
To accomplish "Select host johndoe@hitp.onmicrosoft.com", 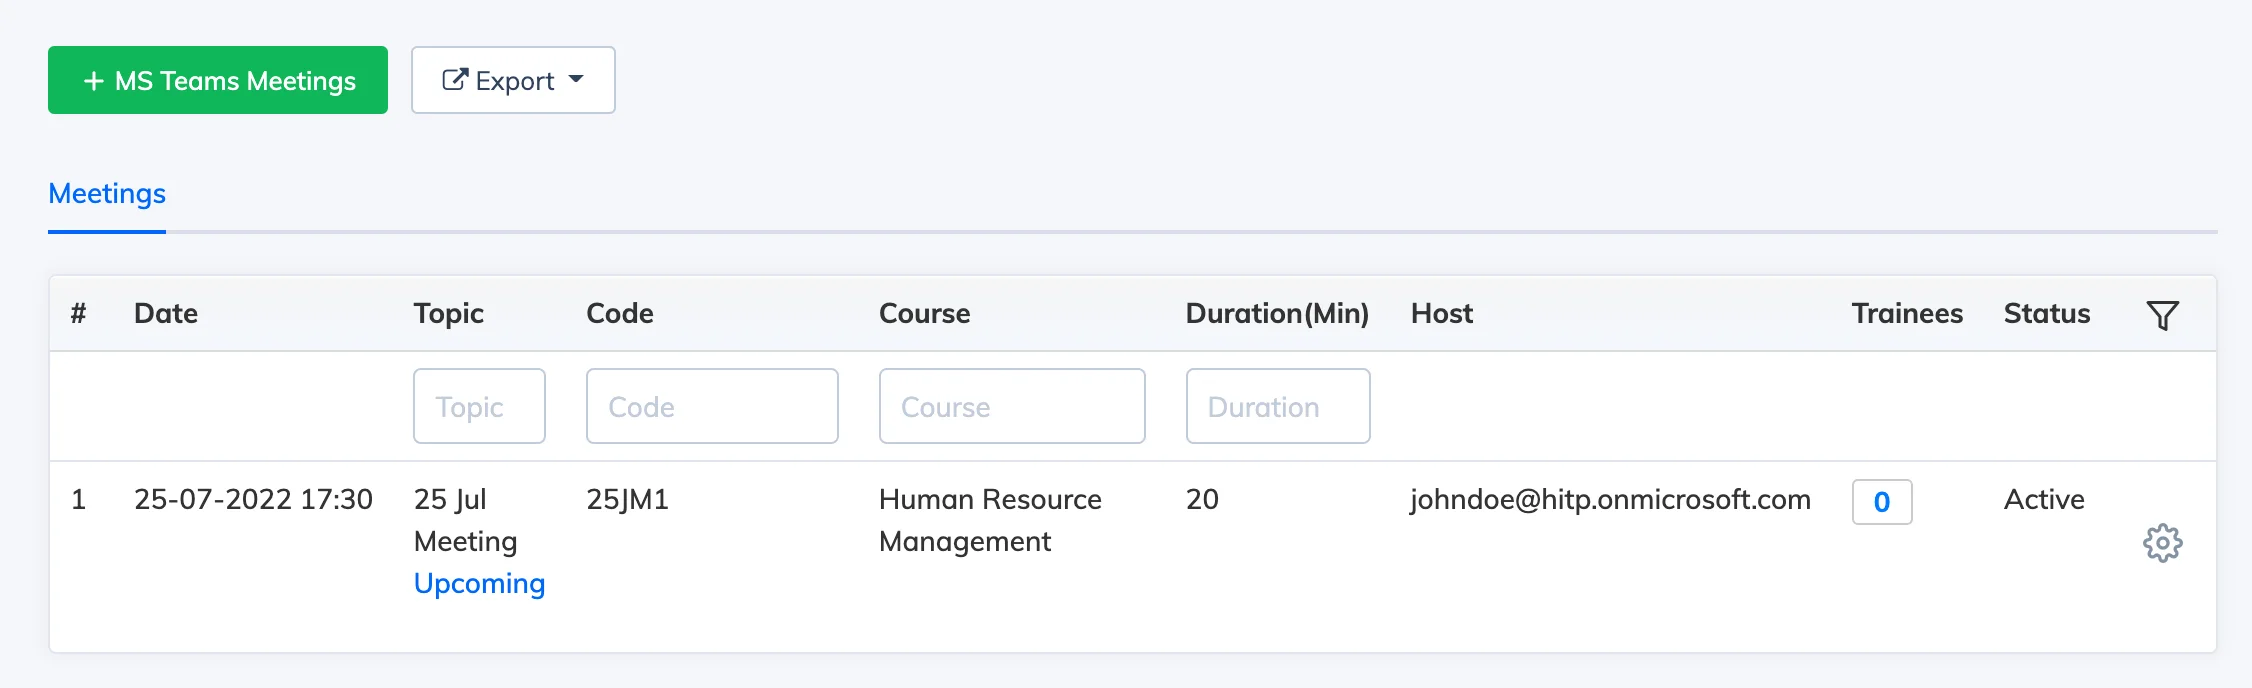I will point(1610,499).
